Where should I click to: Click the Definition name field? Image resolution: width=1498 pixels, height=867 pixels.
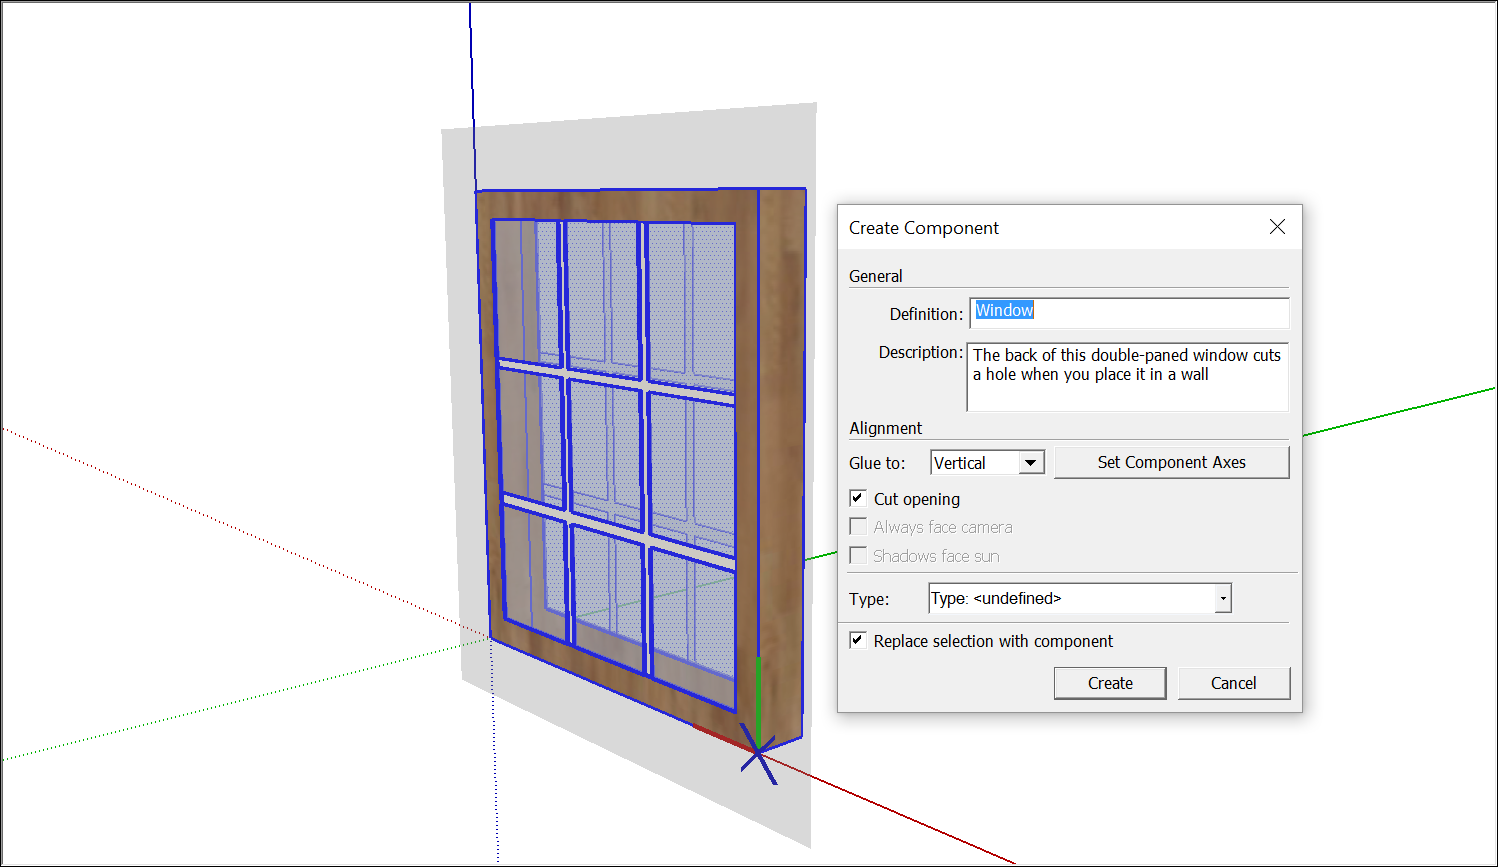coord(1129,313)
